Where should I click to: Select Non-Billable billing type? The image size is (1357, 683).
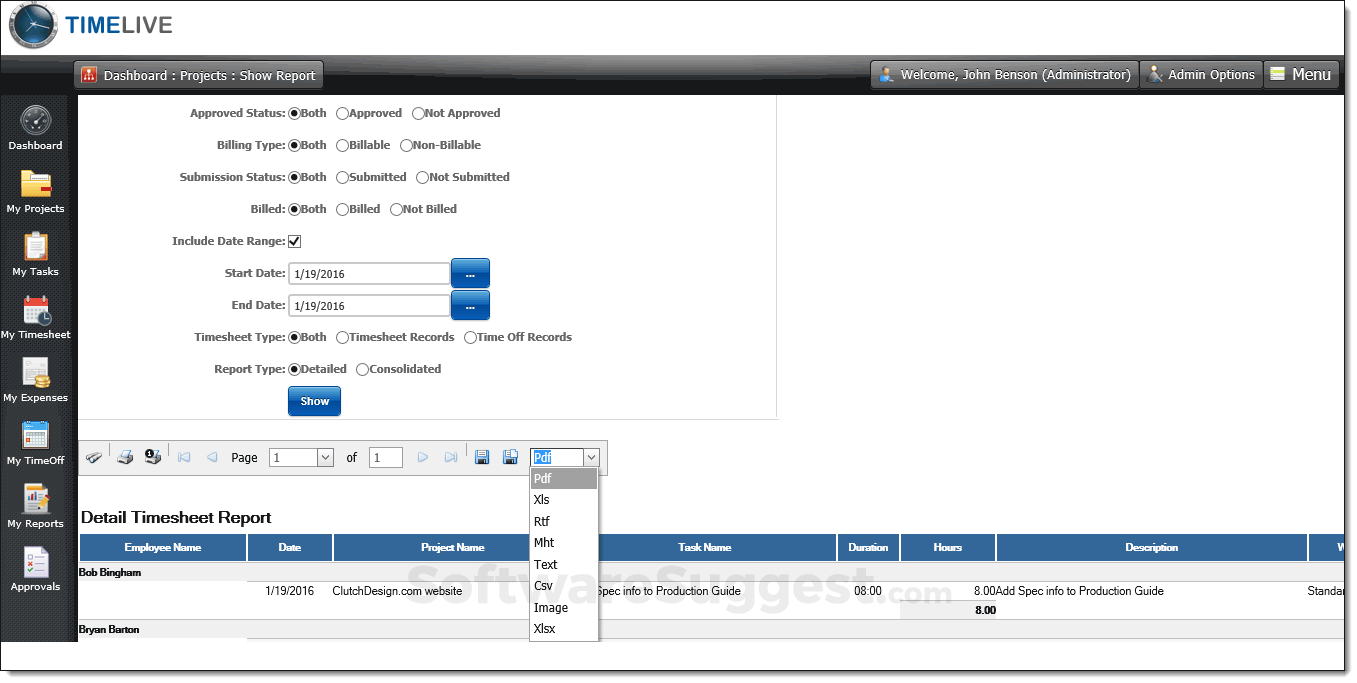pyautogui.click(x=407, y=146)
